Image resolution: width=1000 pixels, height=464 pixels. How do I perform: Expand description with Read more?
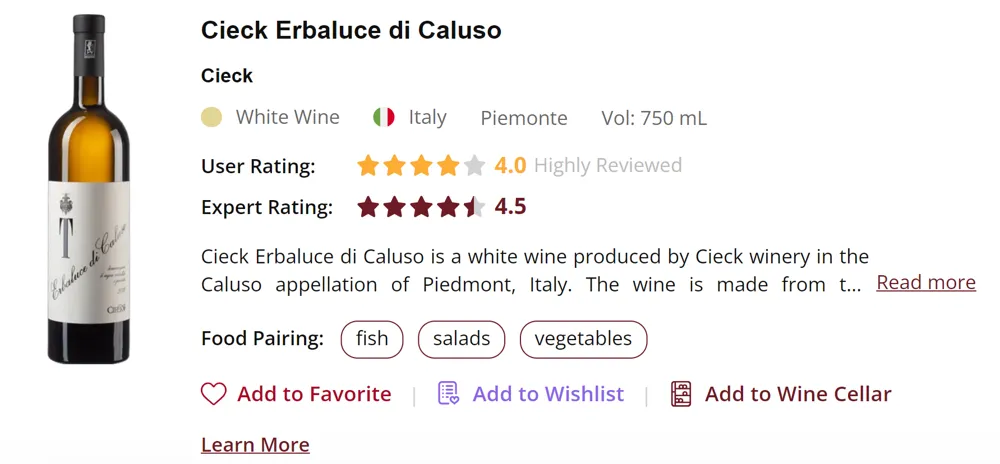926,283
